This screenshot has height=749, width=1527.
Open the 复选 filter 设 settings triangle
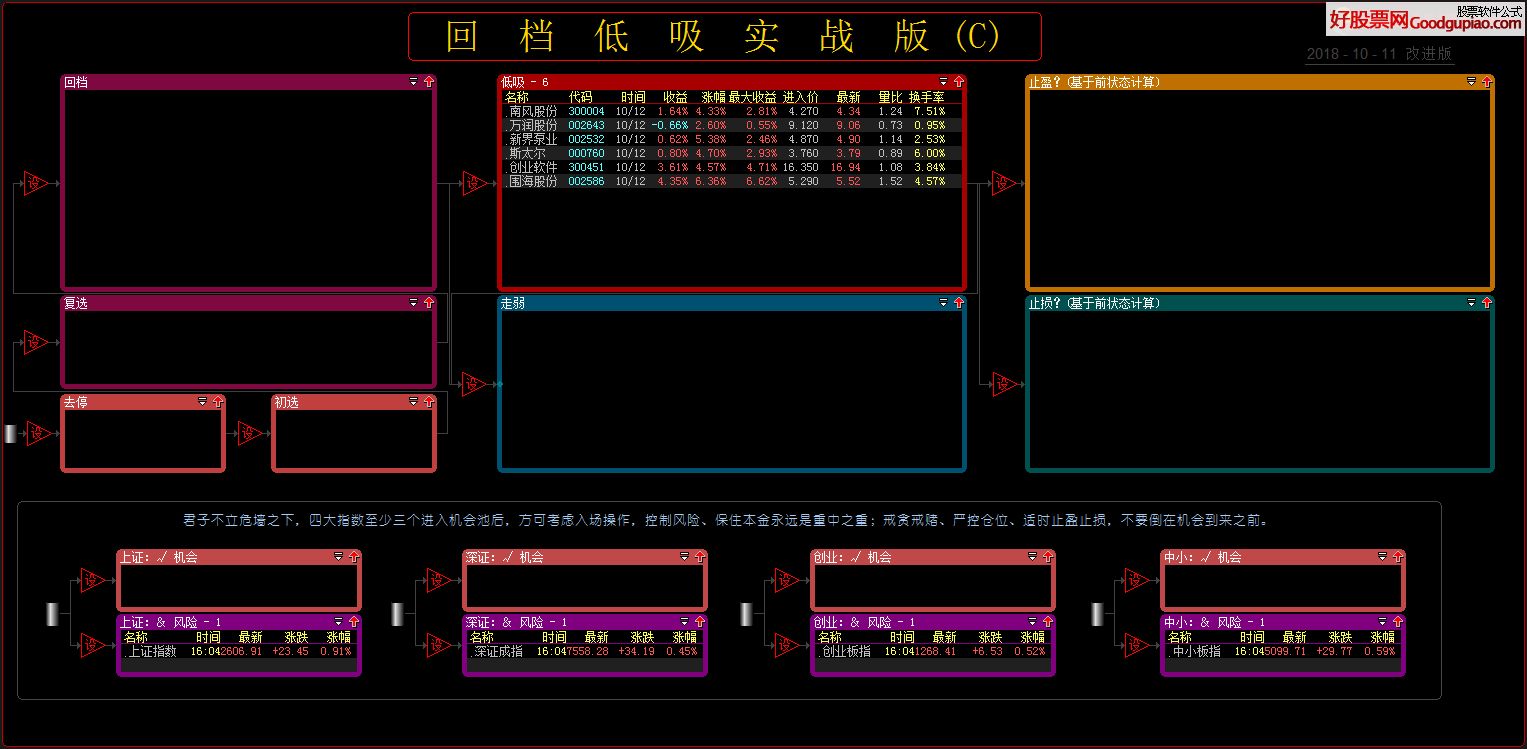[35, 342]
